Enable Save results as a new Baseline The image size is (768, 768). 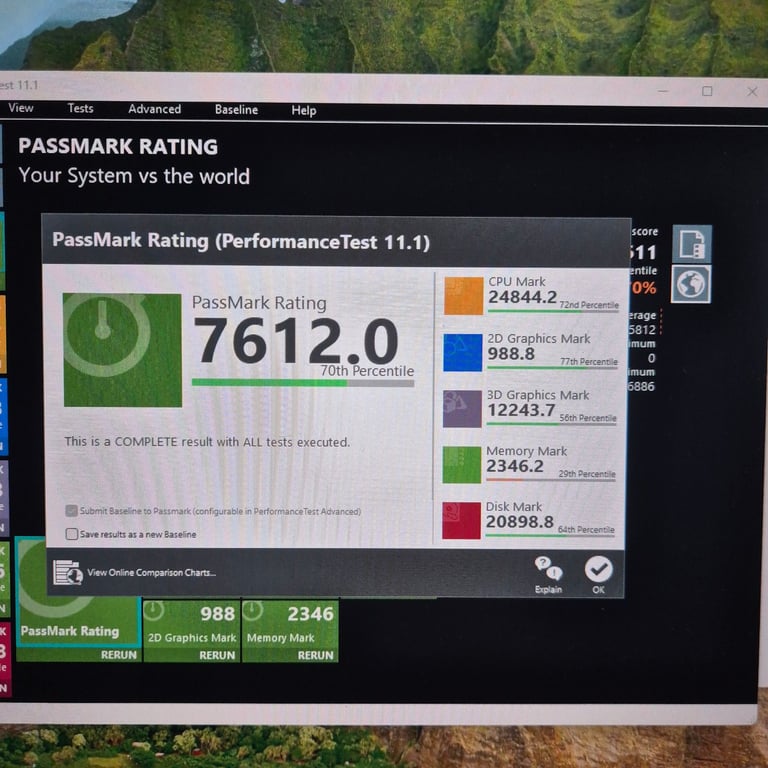[72, 534]
